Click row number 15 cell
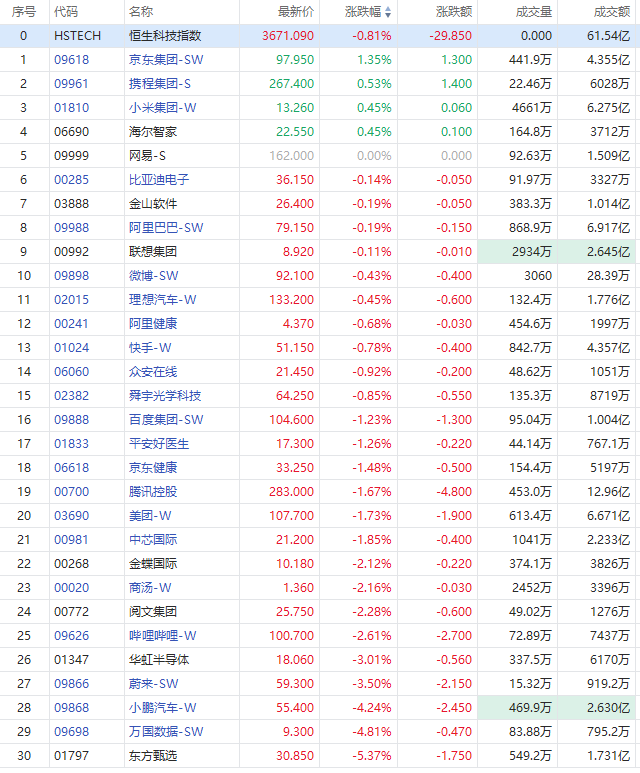This screenshot has height=773, width=640. (24, 396)
